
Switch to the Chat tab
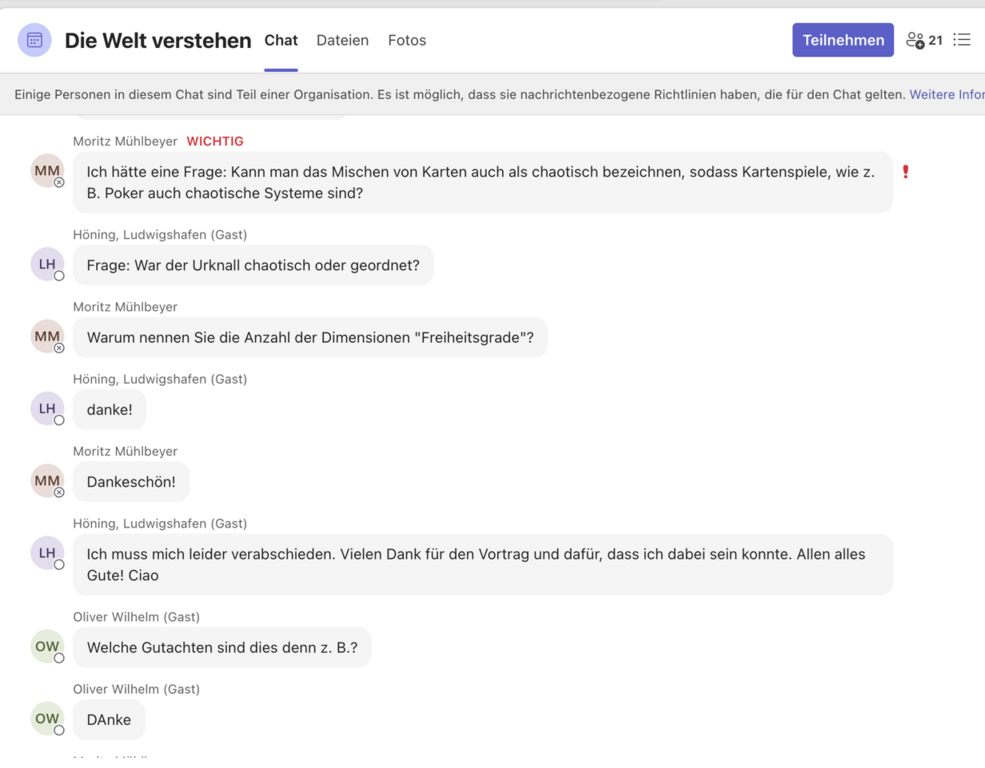tap(281, 40)
